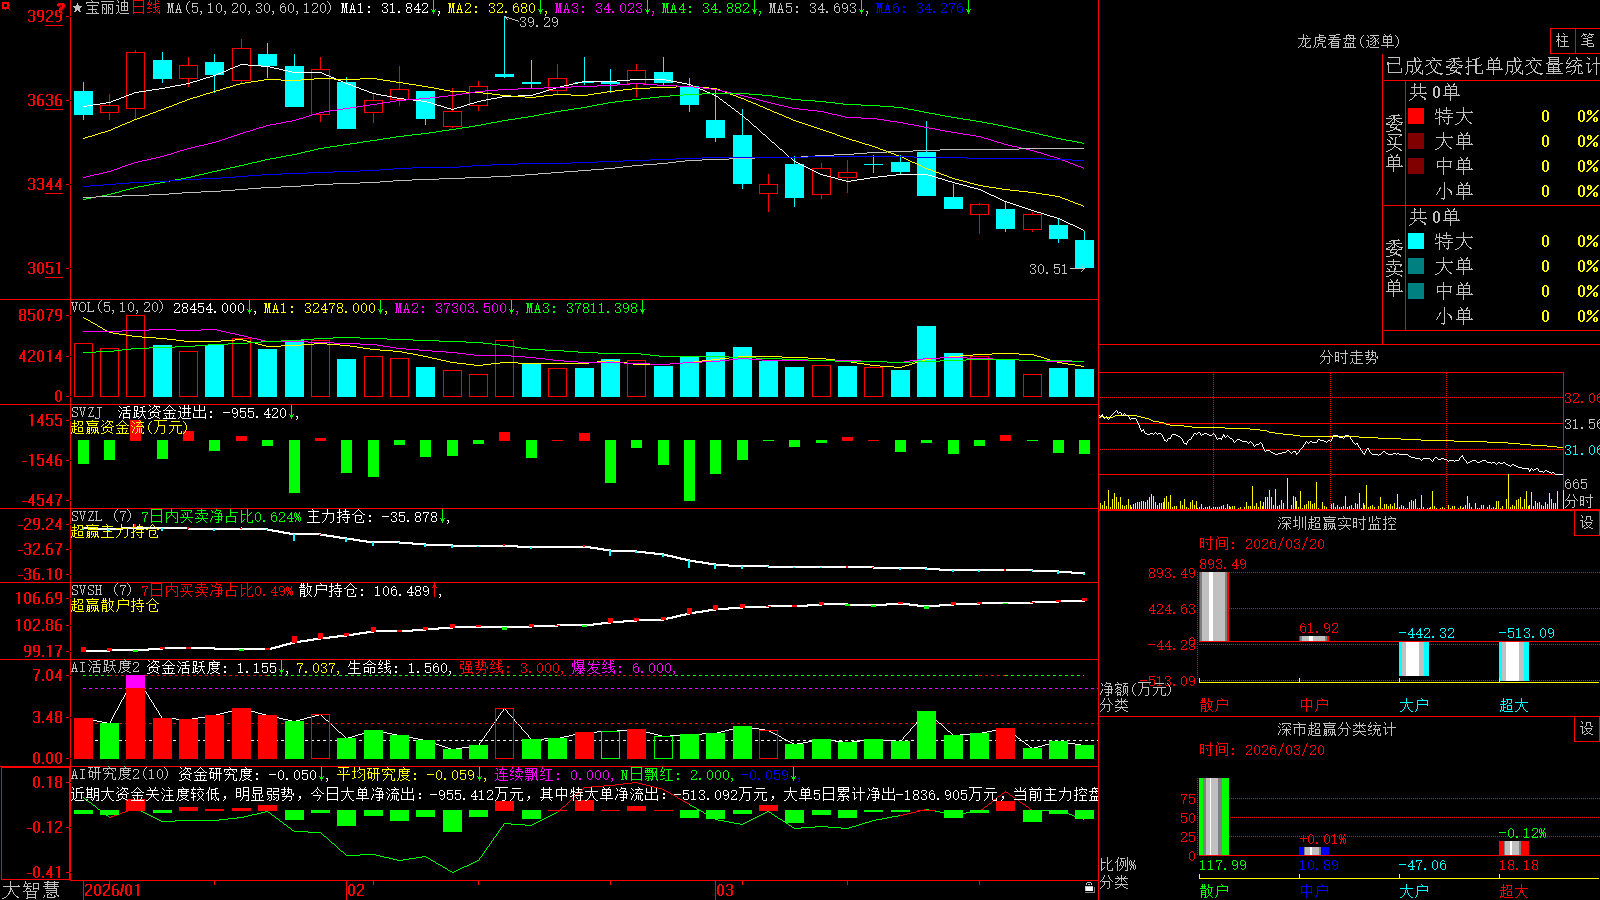
Task: Click the 已成交委托单成交量统计 header
Action: pyautogui.click(x=1492, y=66)
